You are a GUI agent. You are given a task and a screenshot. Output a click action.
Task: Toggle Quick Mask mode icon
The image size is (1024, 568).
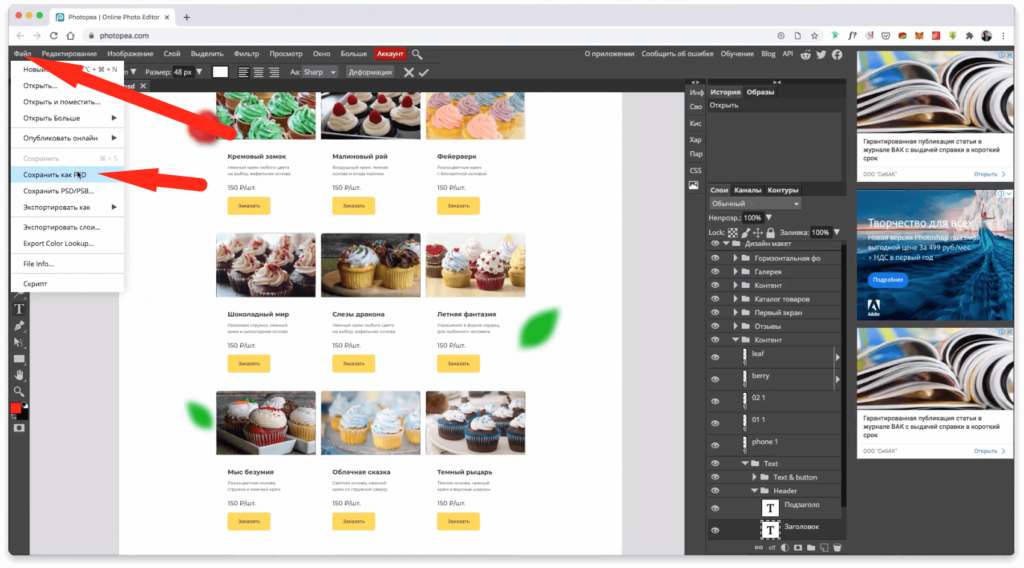coord(18,427)
